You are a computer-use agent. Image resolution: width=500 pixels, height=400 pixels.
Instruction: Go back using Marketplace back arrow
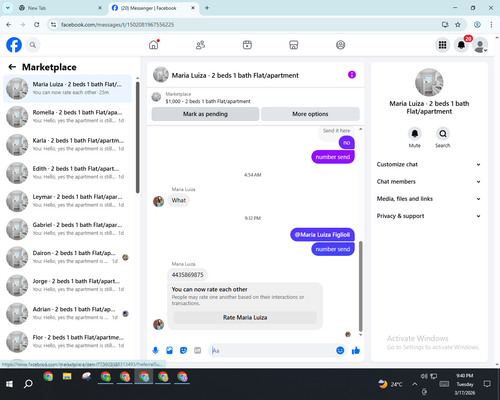[12, 67]
